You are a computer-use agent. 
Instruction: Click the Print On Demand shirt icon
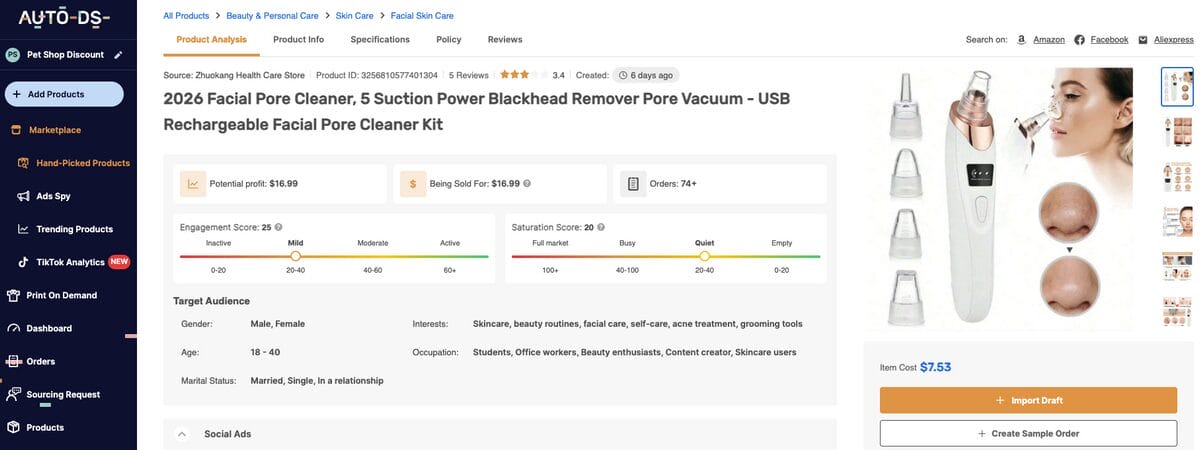pos(14,296)
